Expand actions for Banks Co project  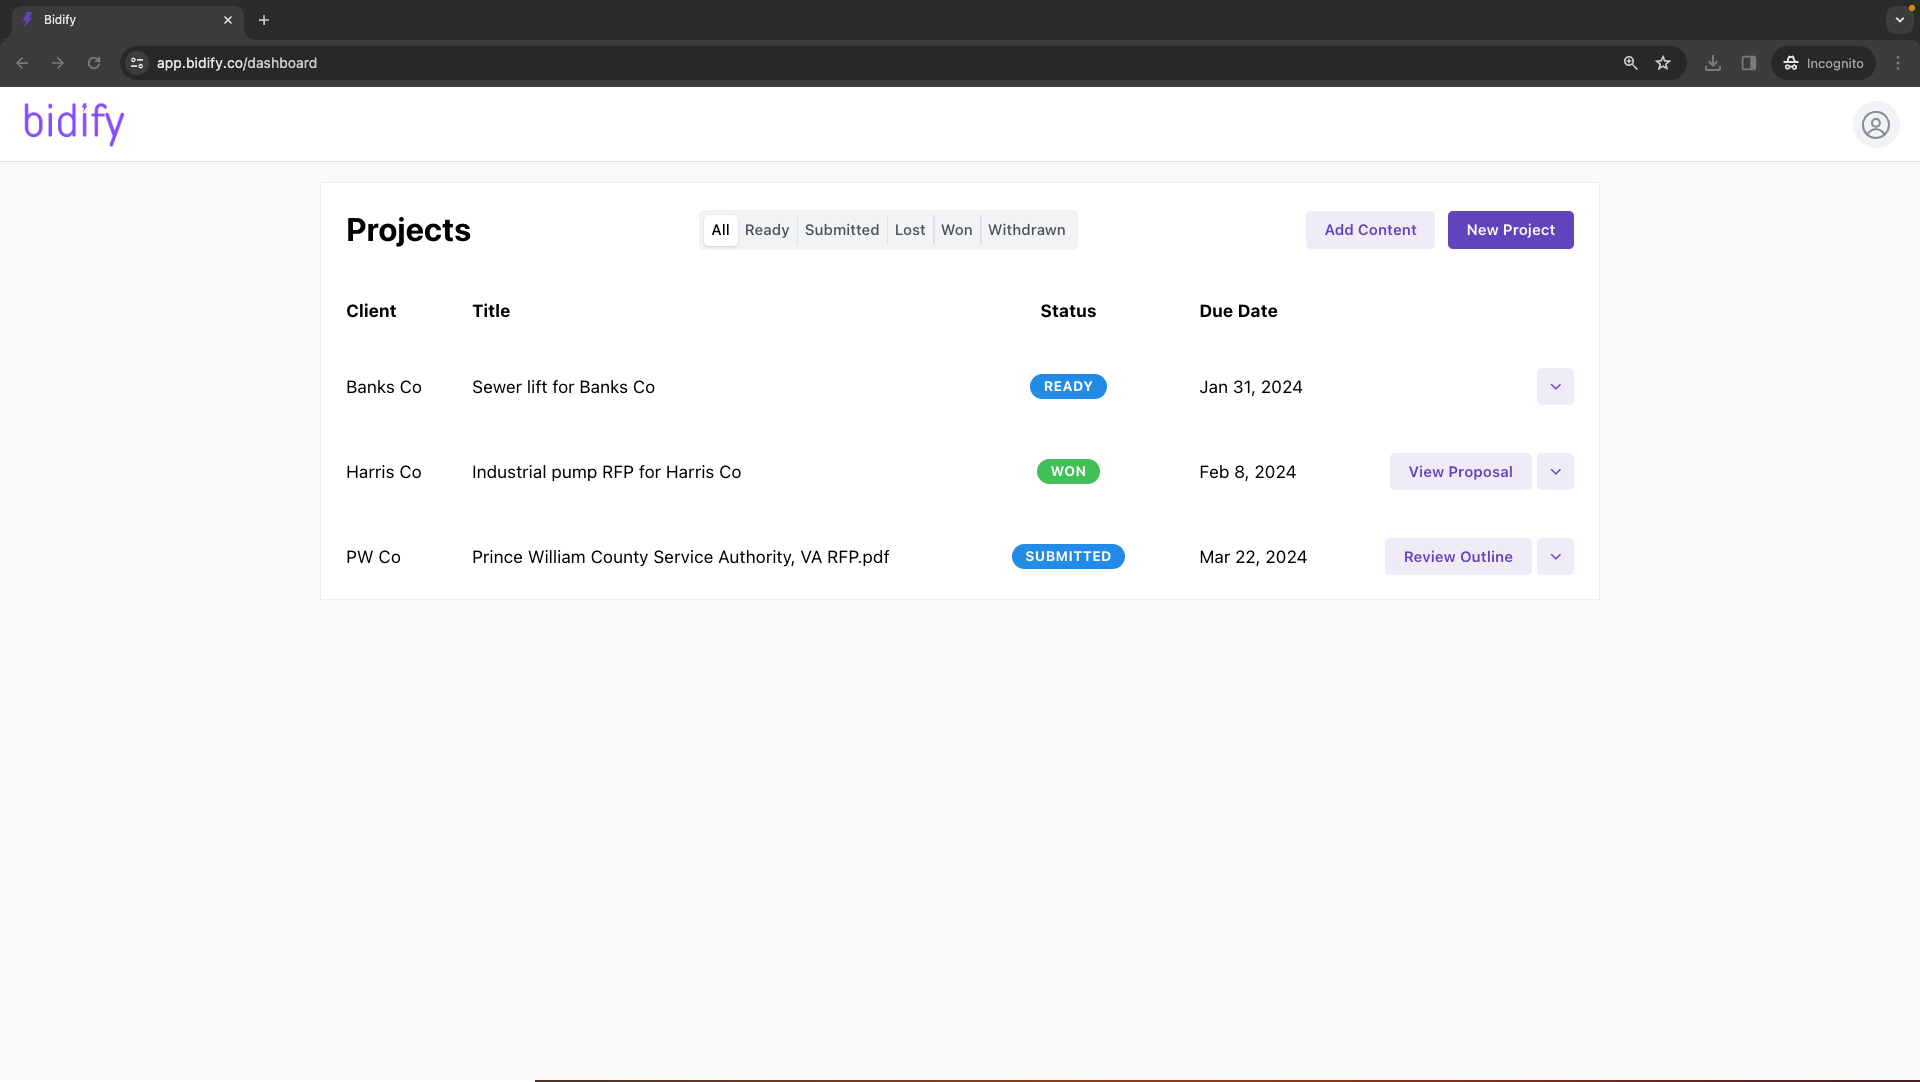(x=1555, y=387)
